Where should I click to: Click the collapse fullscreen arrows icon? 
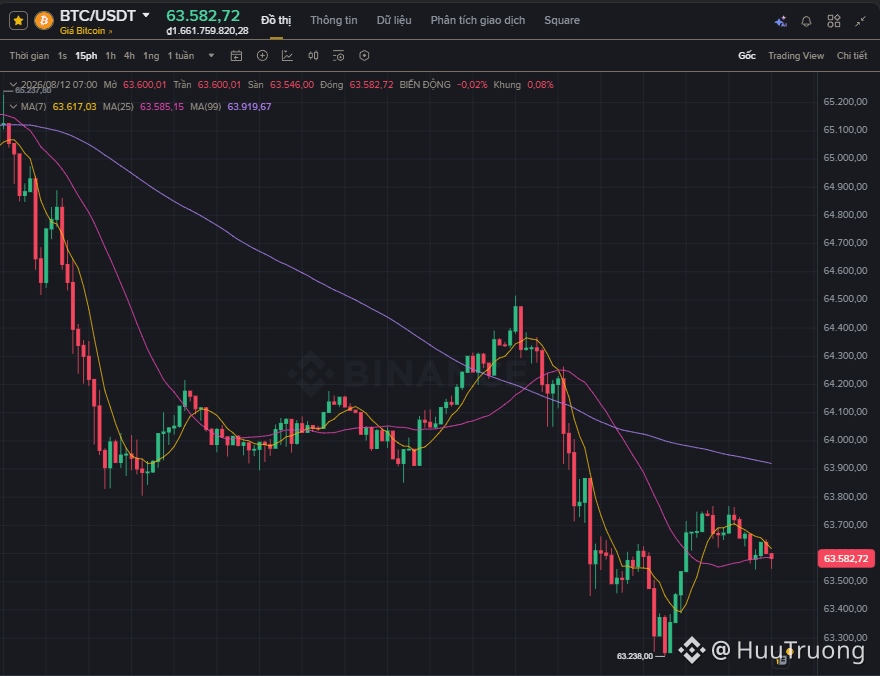[x=860, y=21]
